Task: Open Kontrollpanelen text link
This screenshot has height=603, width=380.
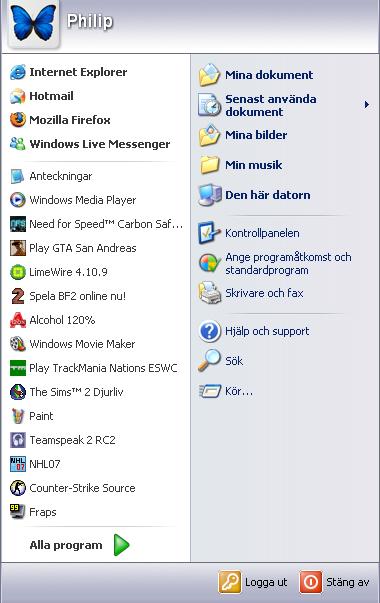Action: tap(262, 233)
